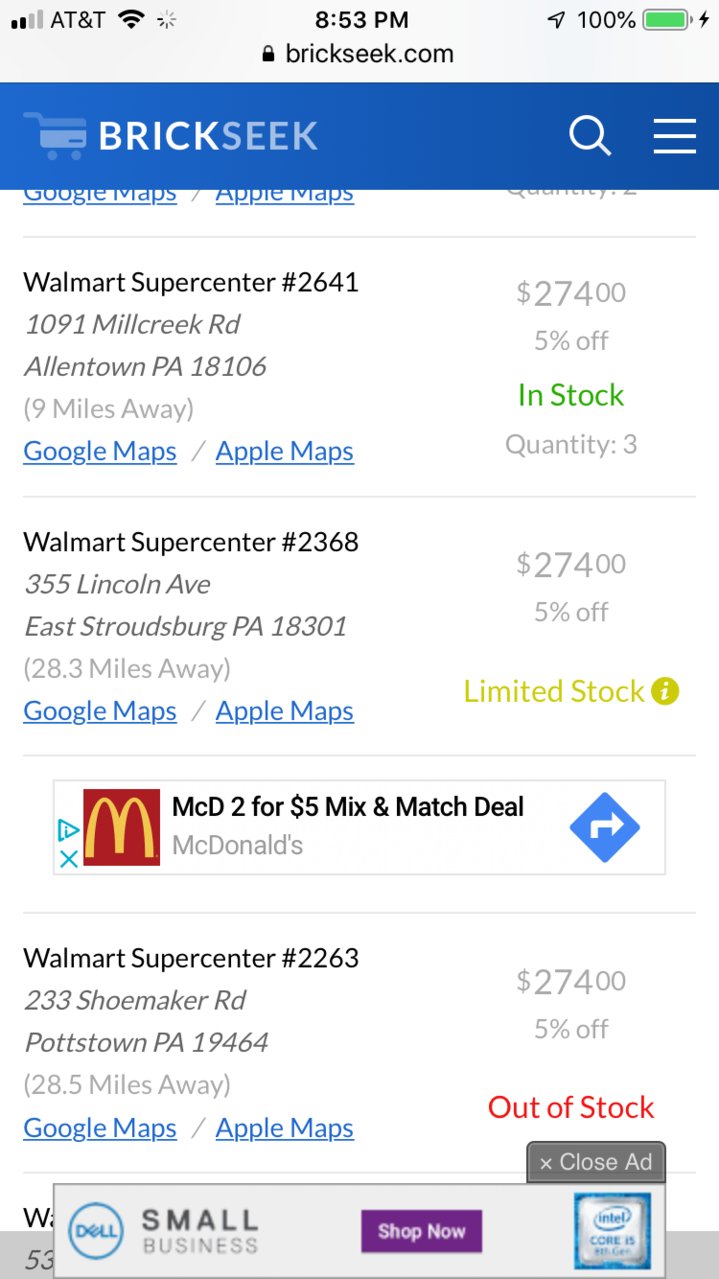This screenshot has height=1279, width=719.
Task: Tap the Limited Stock info icon
Action: (665, 691)
